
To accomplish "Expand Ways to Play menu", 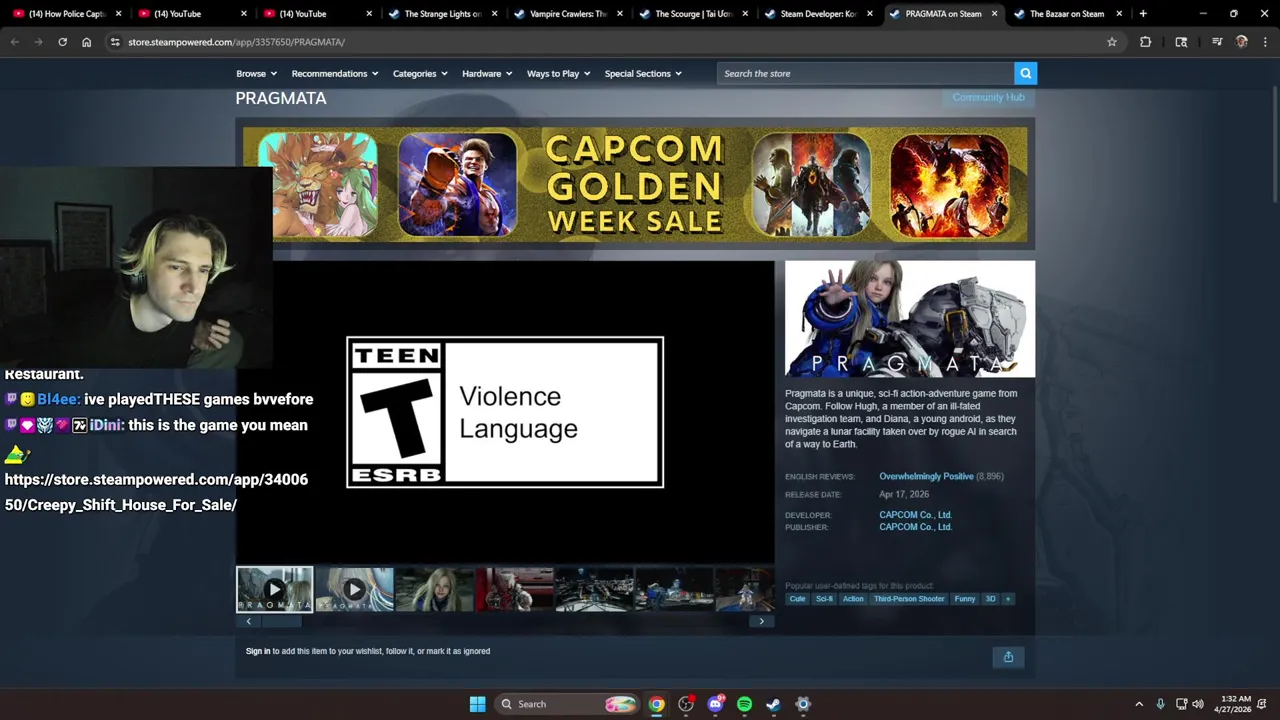I will pos(559,73).
